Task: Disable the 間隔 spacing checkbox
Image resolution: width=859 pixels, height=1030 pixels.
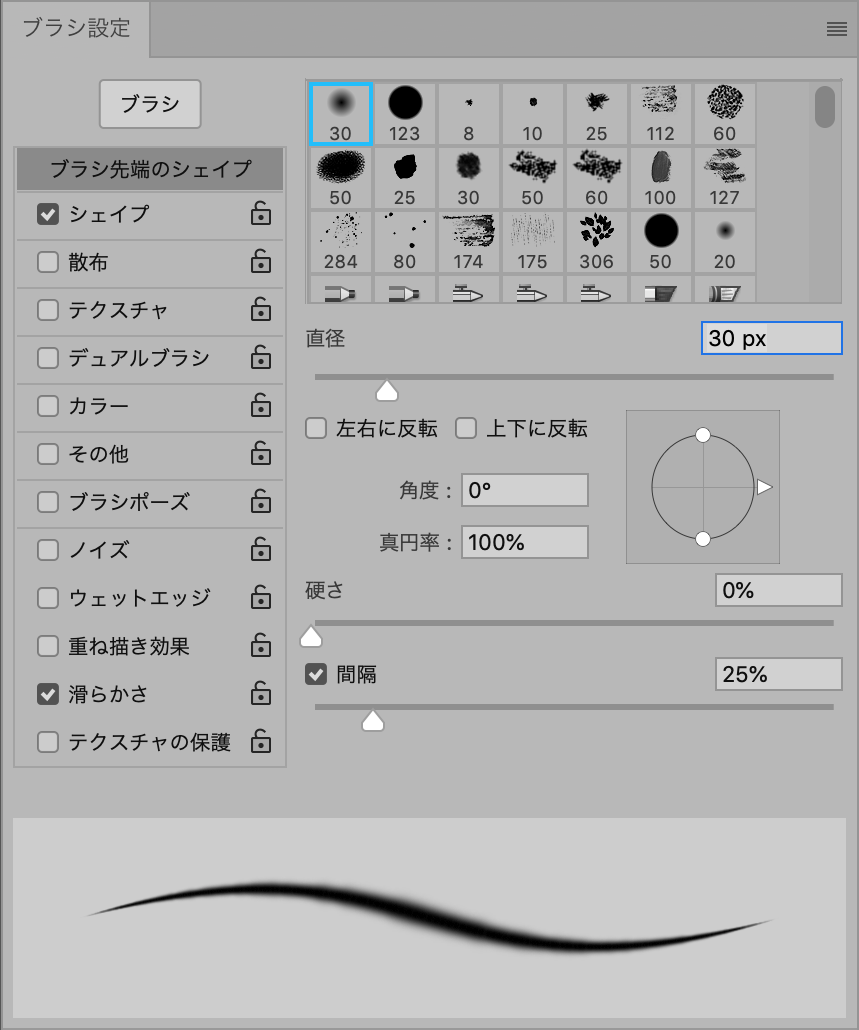Action: click(x=316, y=674)
